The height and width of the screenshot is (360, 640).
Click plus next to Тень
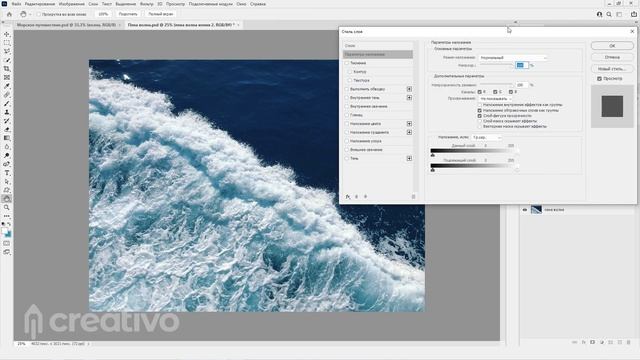409,158
